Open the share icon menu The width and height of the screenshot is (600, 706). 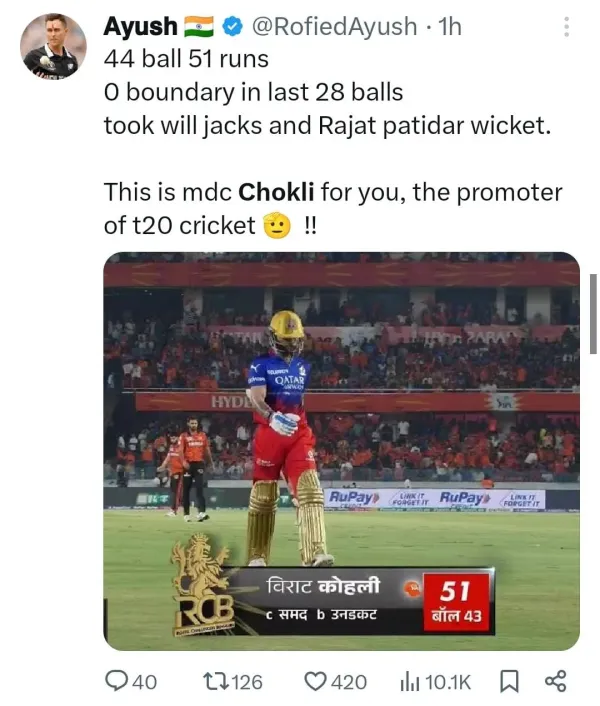coord(555,681)
